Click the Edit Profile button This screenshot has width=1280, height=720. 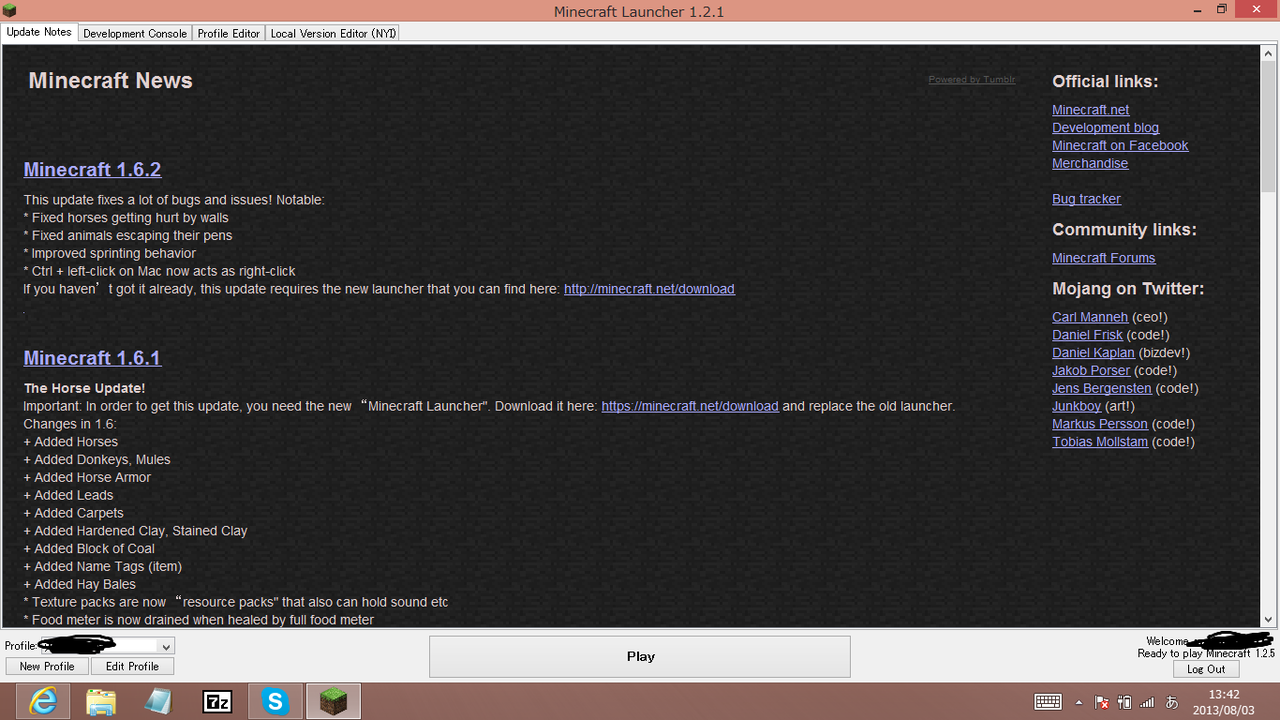(x=133, y=666)
